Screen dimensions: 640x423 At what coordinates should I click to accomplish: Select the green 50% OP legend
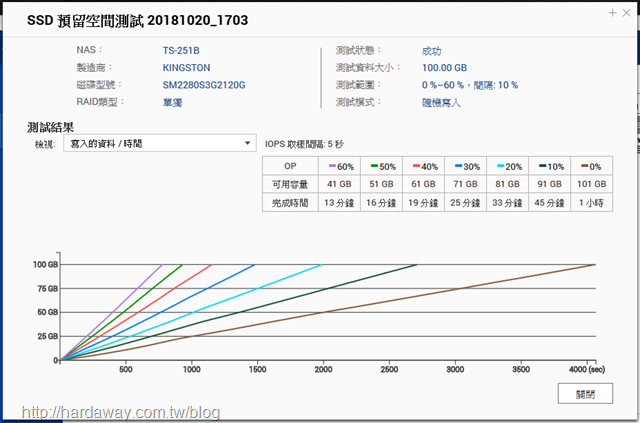[382, 166]
